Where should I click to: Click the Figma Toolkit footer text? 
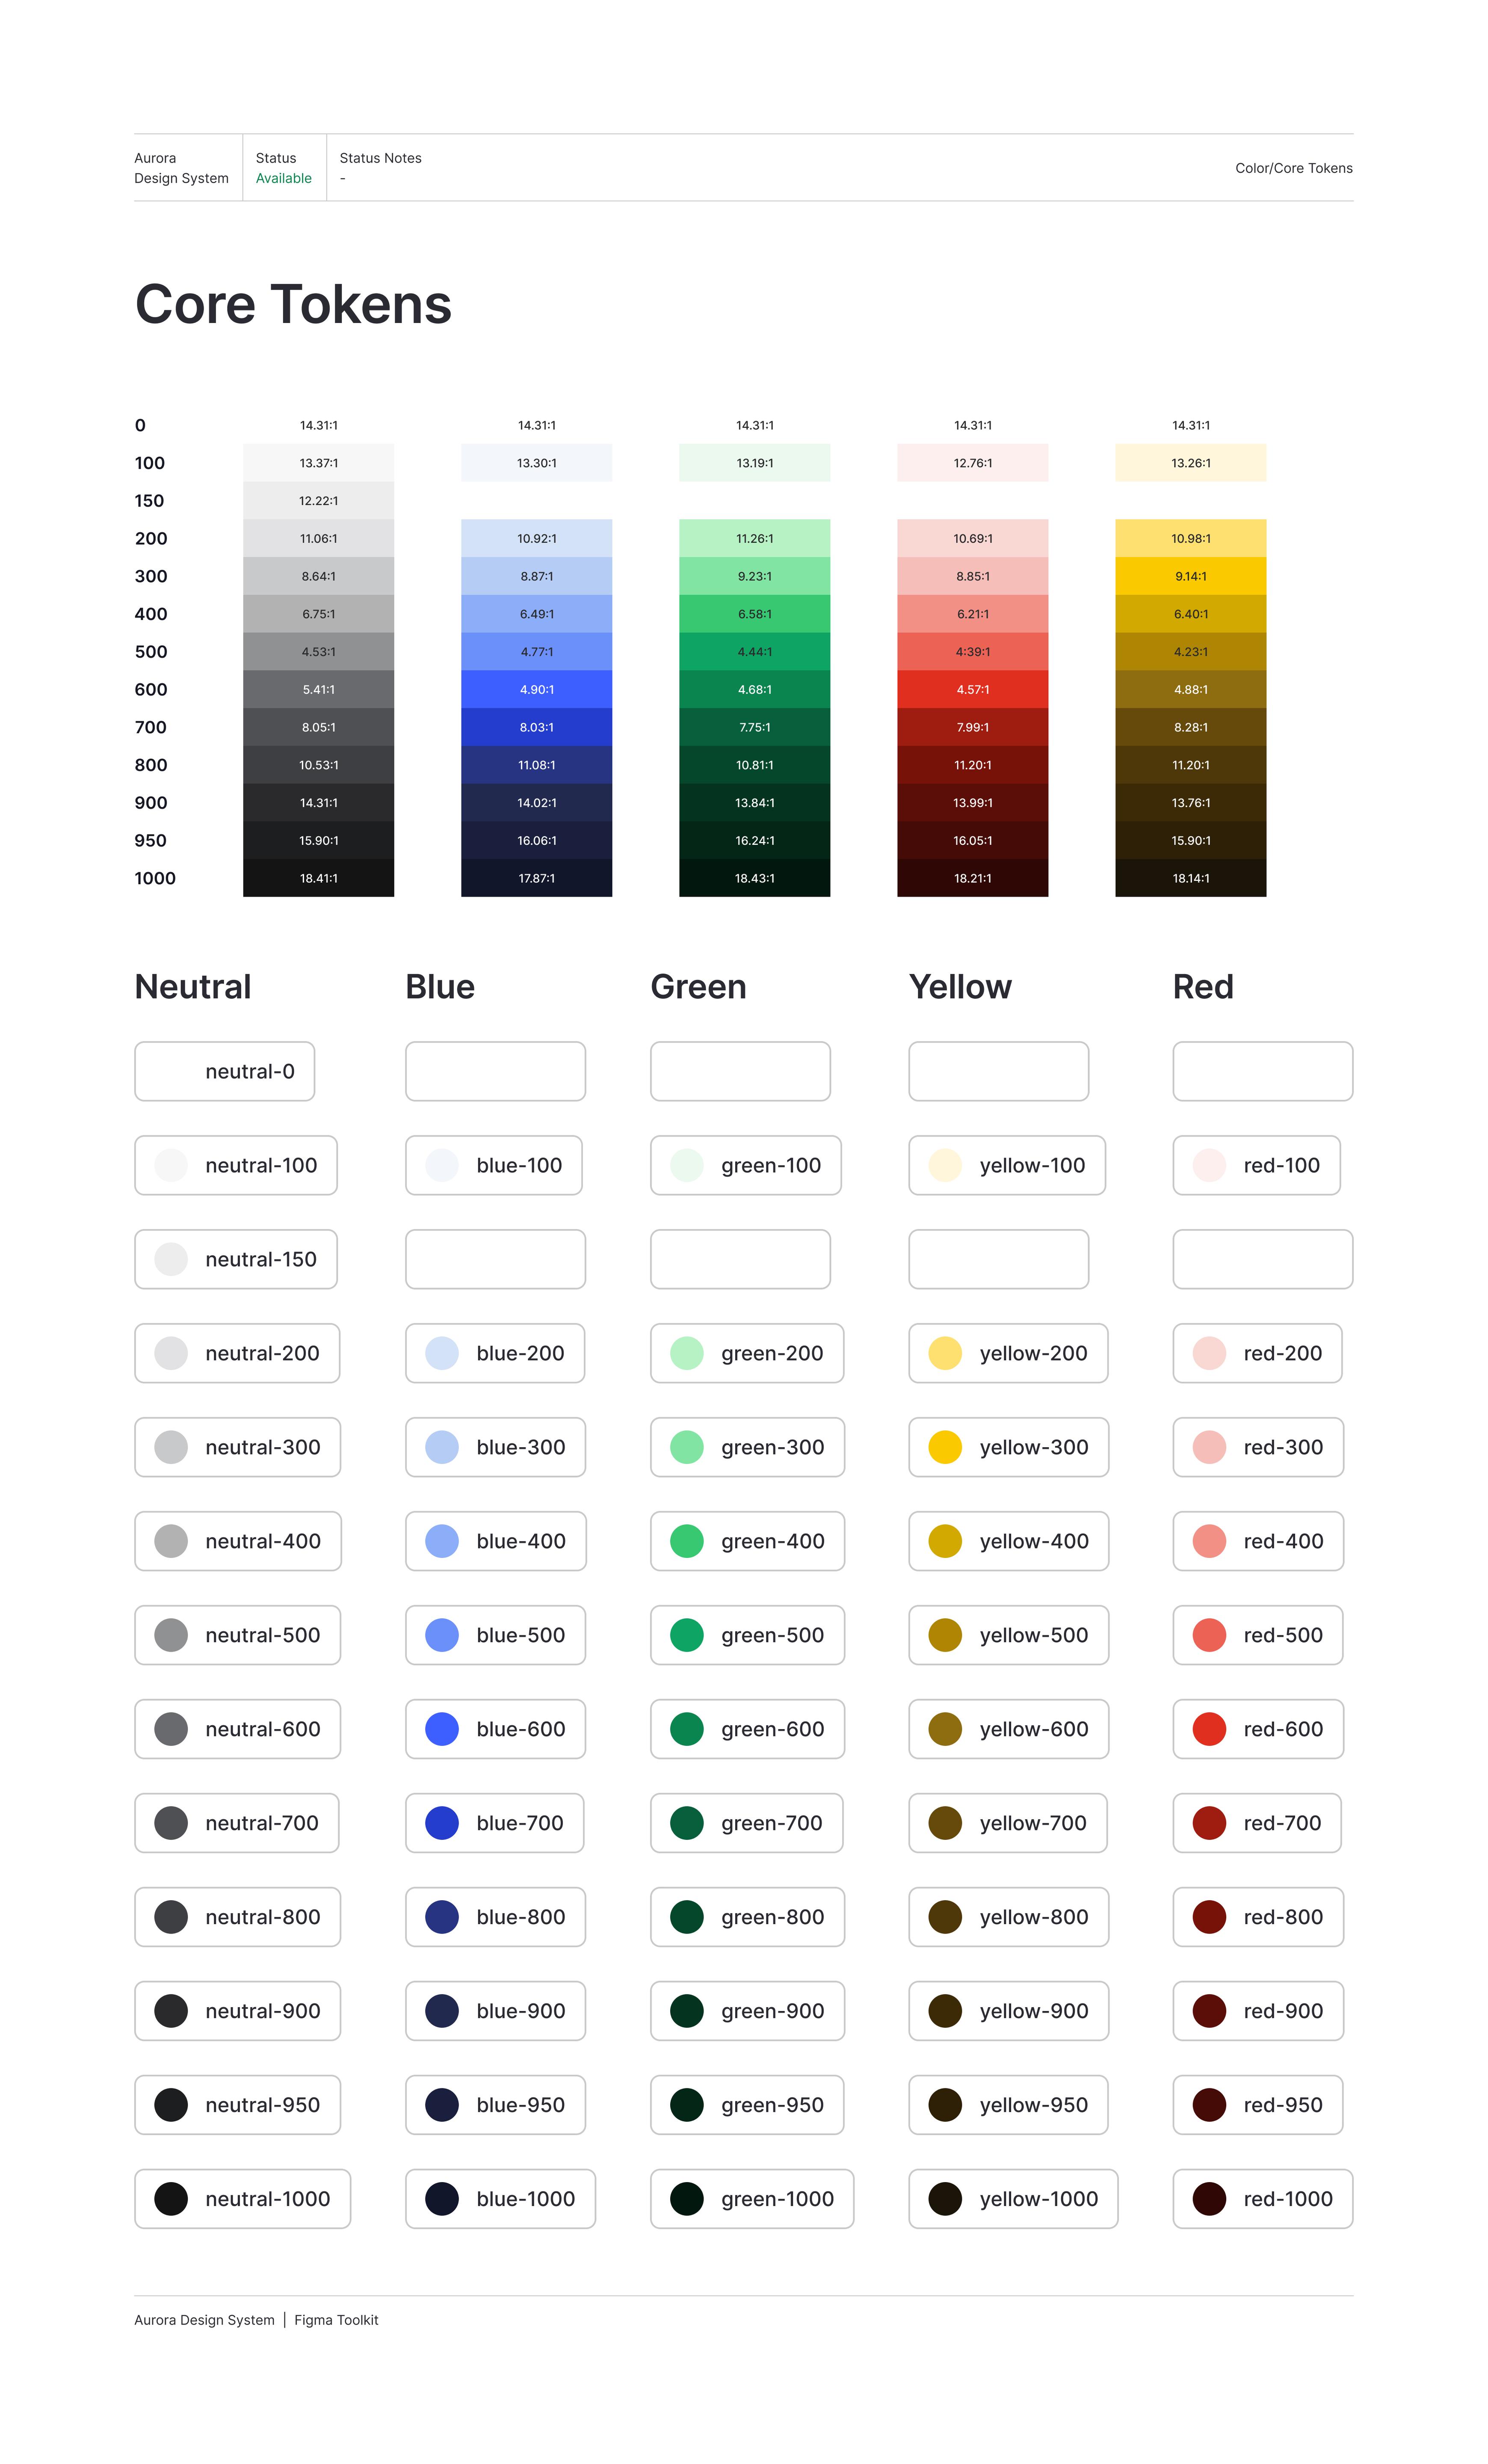[x=336, y=2320]
